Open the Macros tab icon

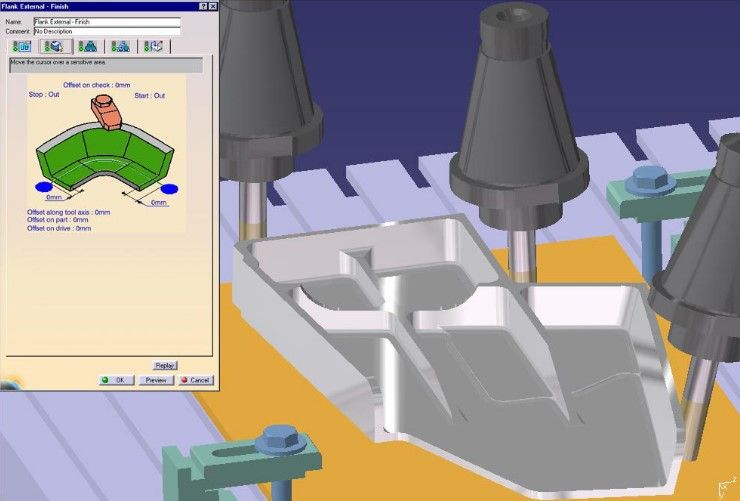pyautogui.click(x=153, y=46)
